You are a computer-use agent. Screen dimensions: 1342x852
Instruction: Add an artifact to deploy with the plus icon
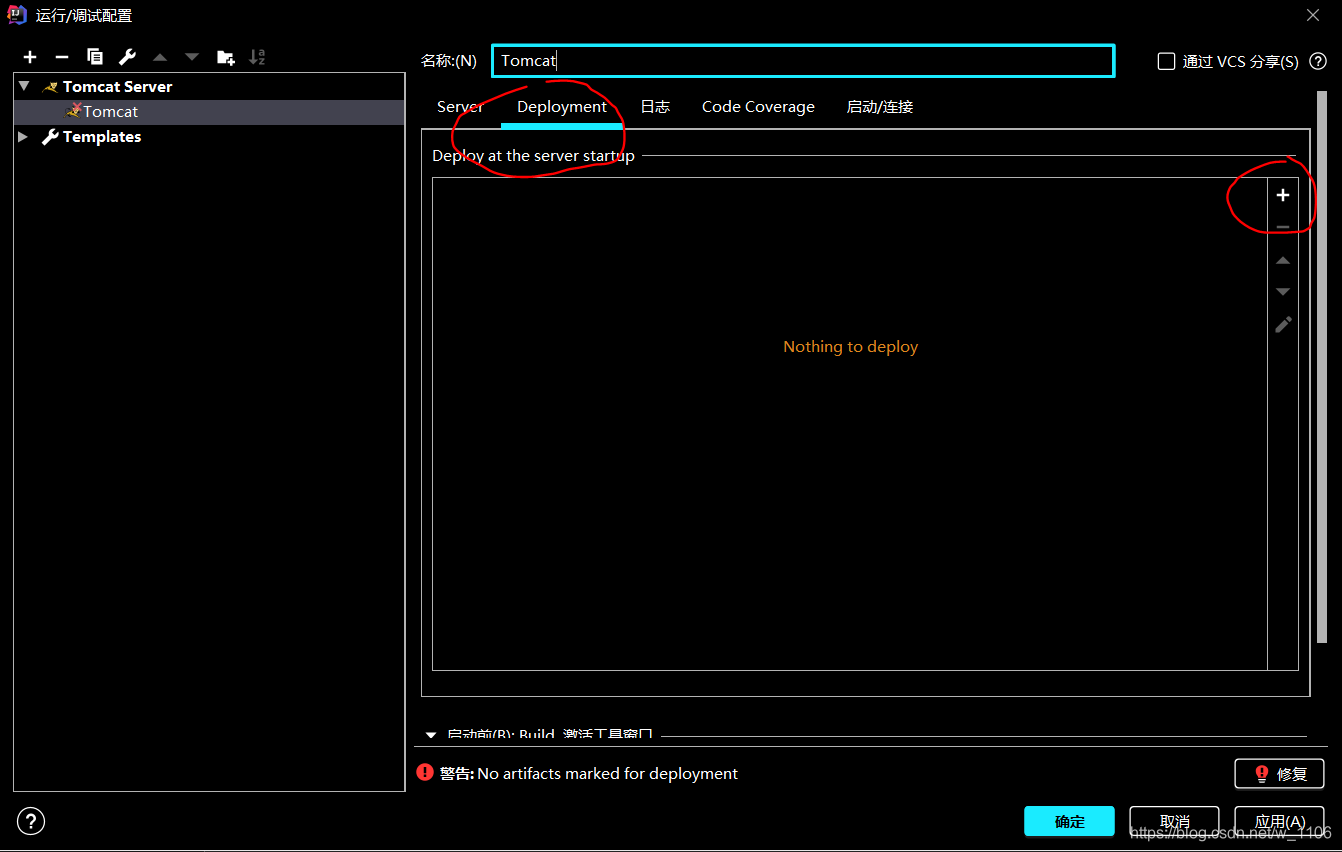pyautogui.click(x=1283, y=195)
